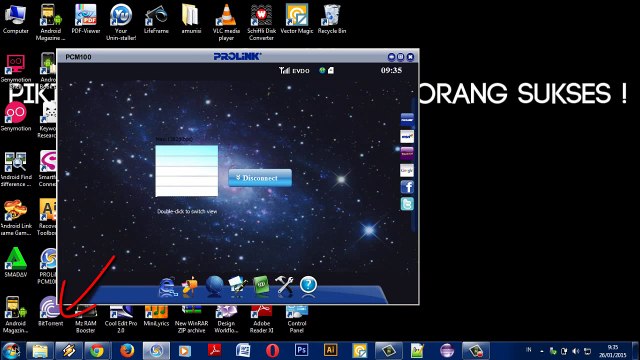Select the Android Find difference desktop icon
The height and width of the screenshot is (360, 640).
tap(16, 169)
